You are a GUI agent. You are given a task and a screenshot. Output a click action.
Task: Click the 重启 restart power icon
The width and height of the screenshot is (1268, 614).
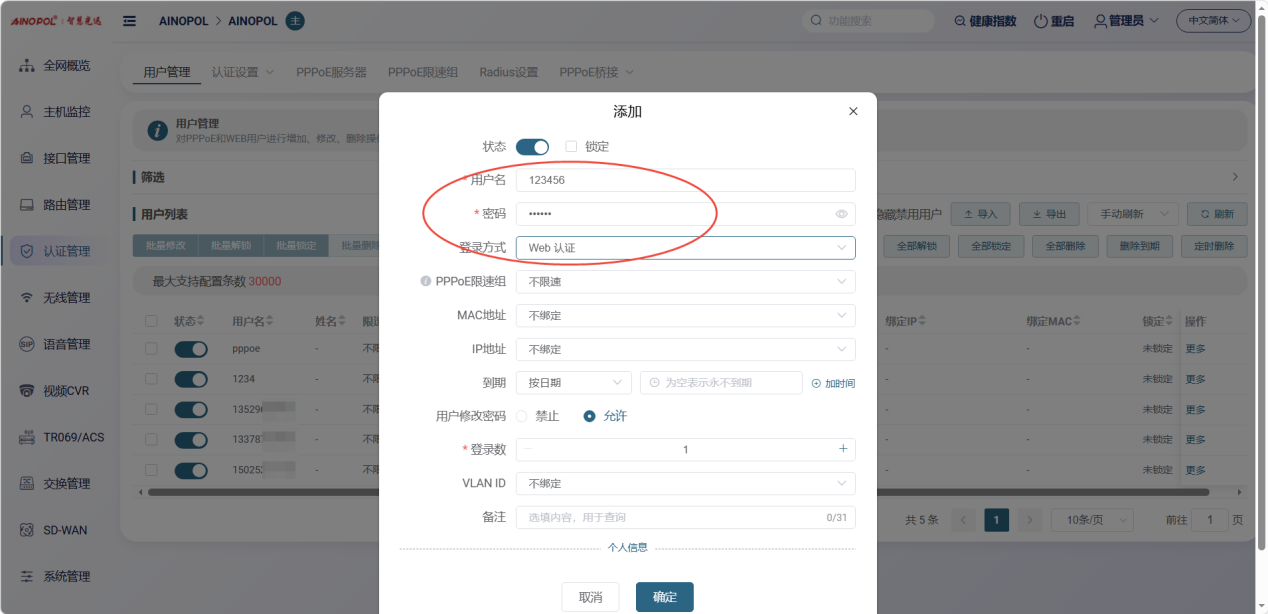point(1041,21)
